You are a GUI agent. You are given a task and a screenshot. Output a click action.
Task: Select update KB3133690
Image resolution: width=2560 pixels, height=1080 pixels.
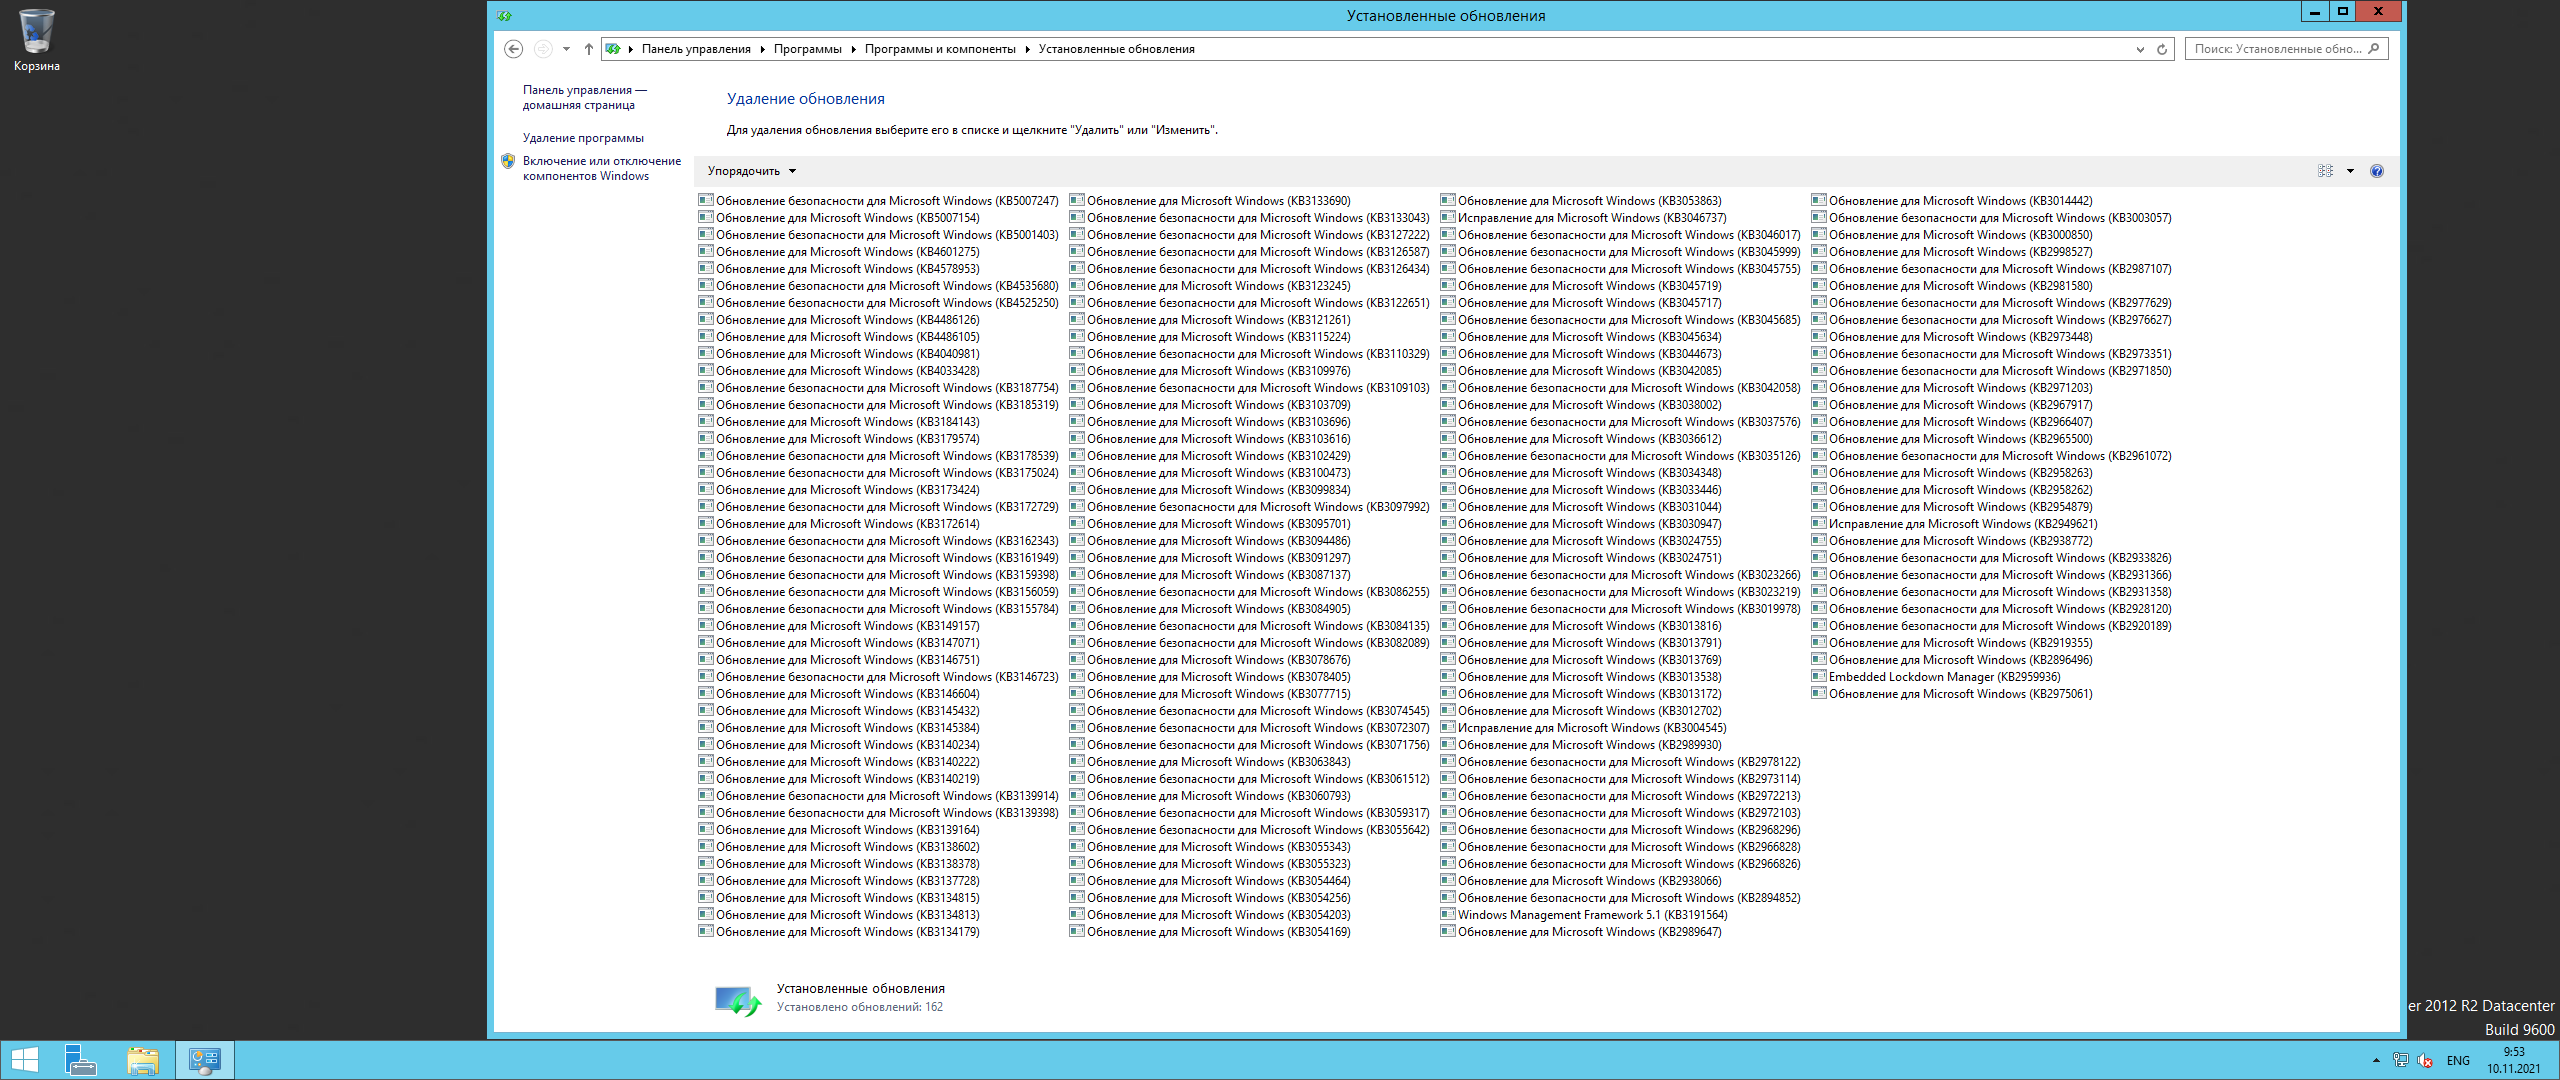1210,201
